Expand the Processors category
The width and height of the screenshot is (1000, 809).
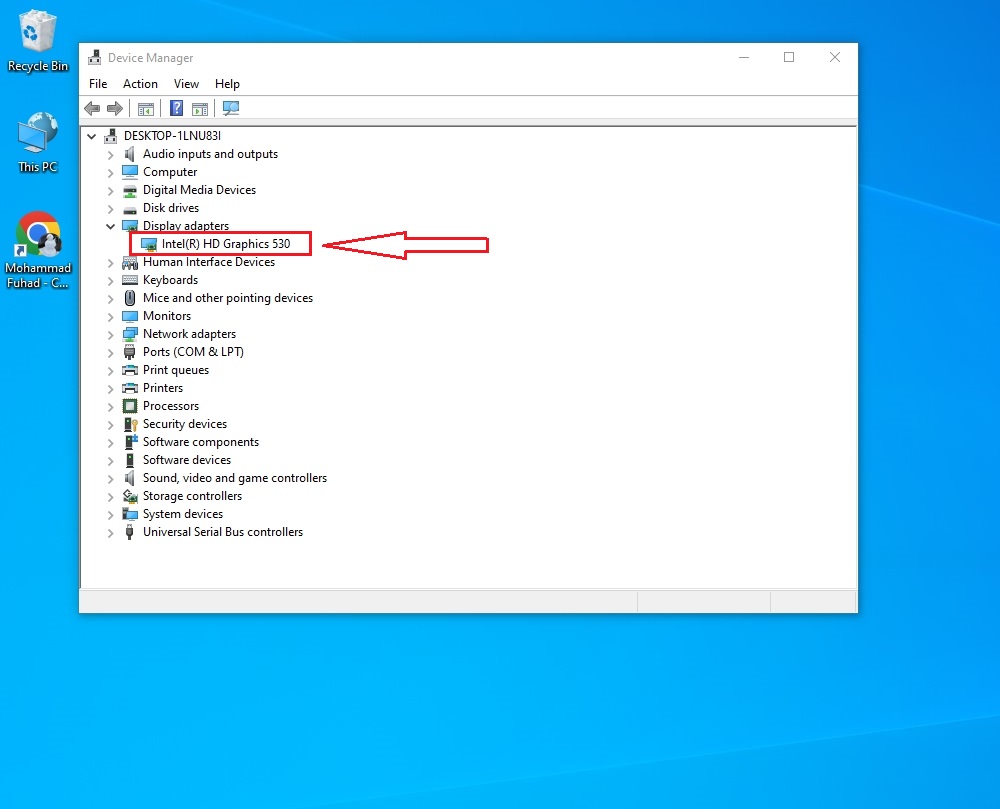point(111,406)
